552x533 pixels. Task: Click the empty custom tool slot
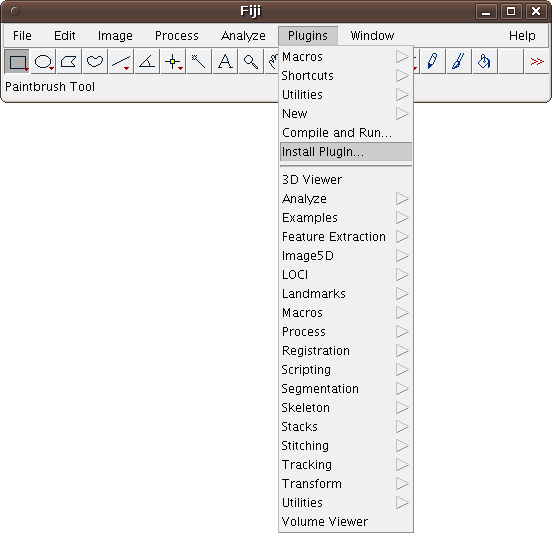[511, 62]
